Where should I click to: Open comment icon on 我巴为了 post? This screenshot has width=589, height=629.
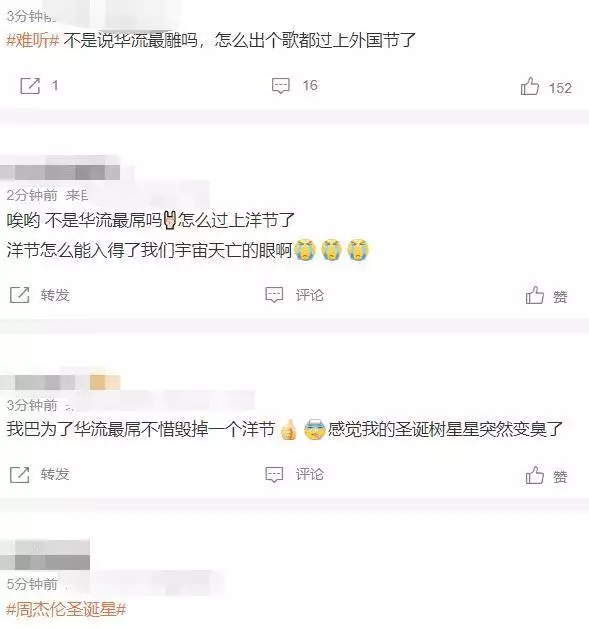[x=274, y=475]
